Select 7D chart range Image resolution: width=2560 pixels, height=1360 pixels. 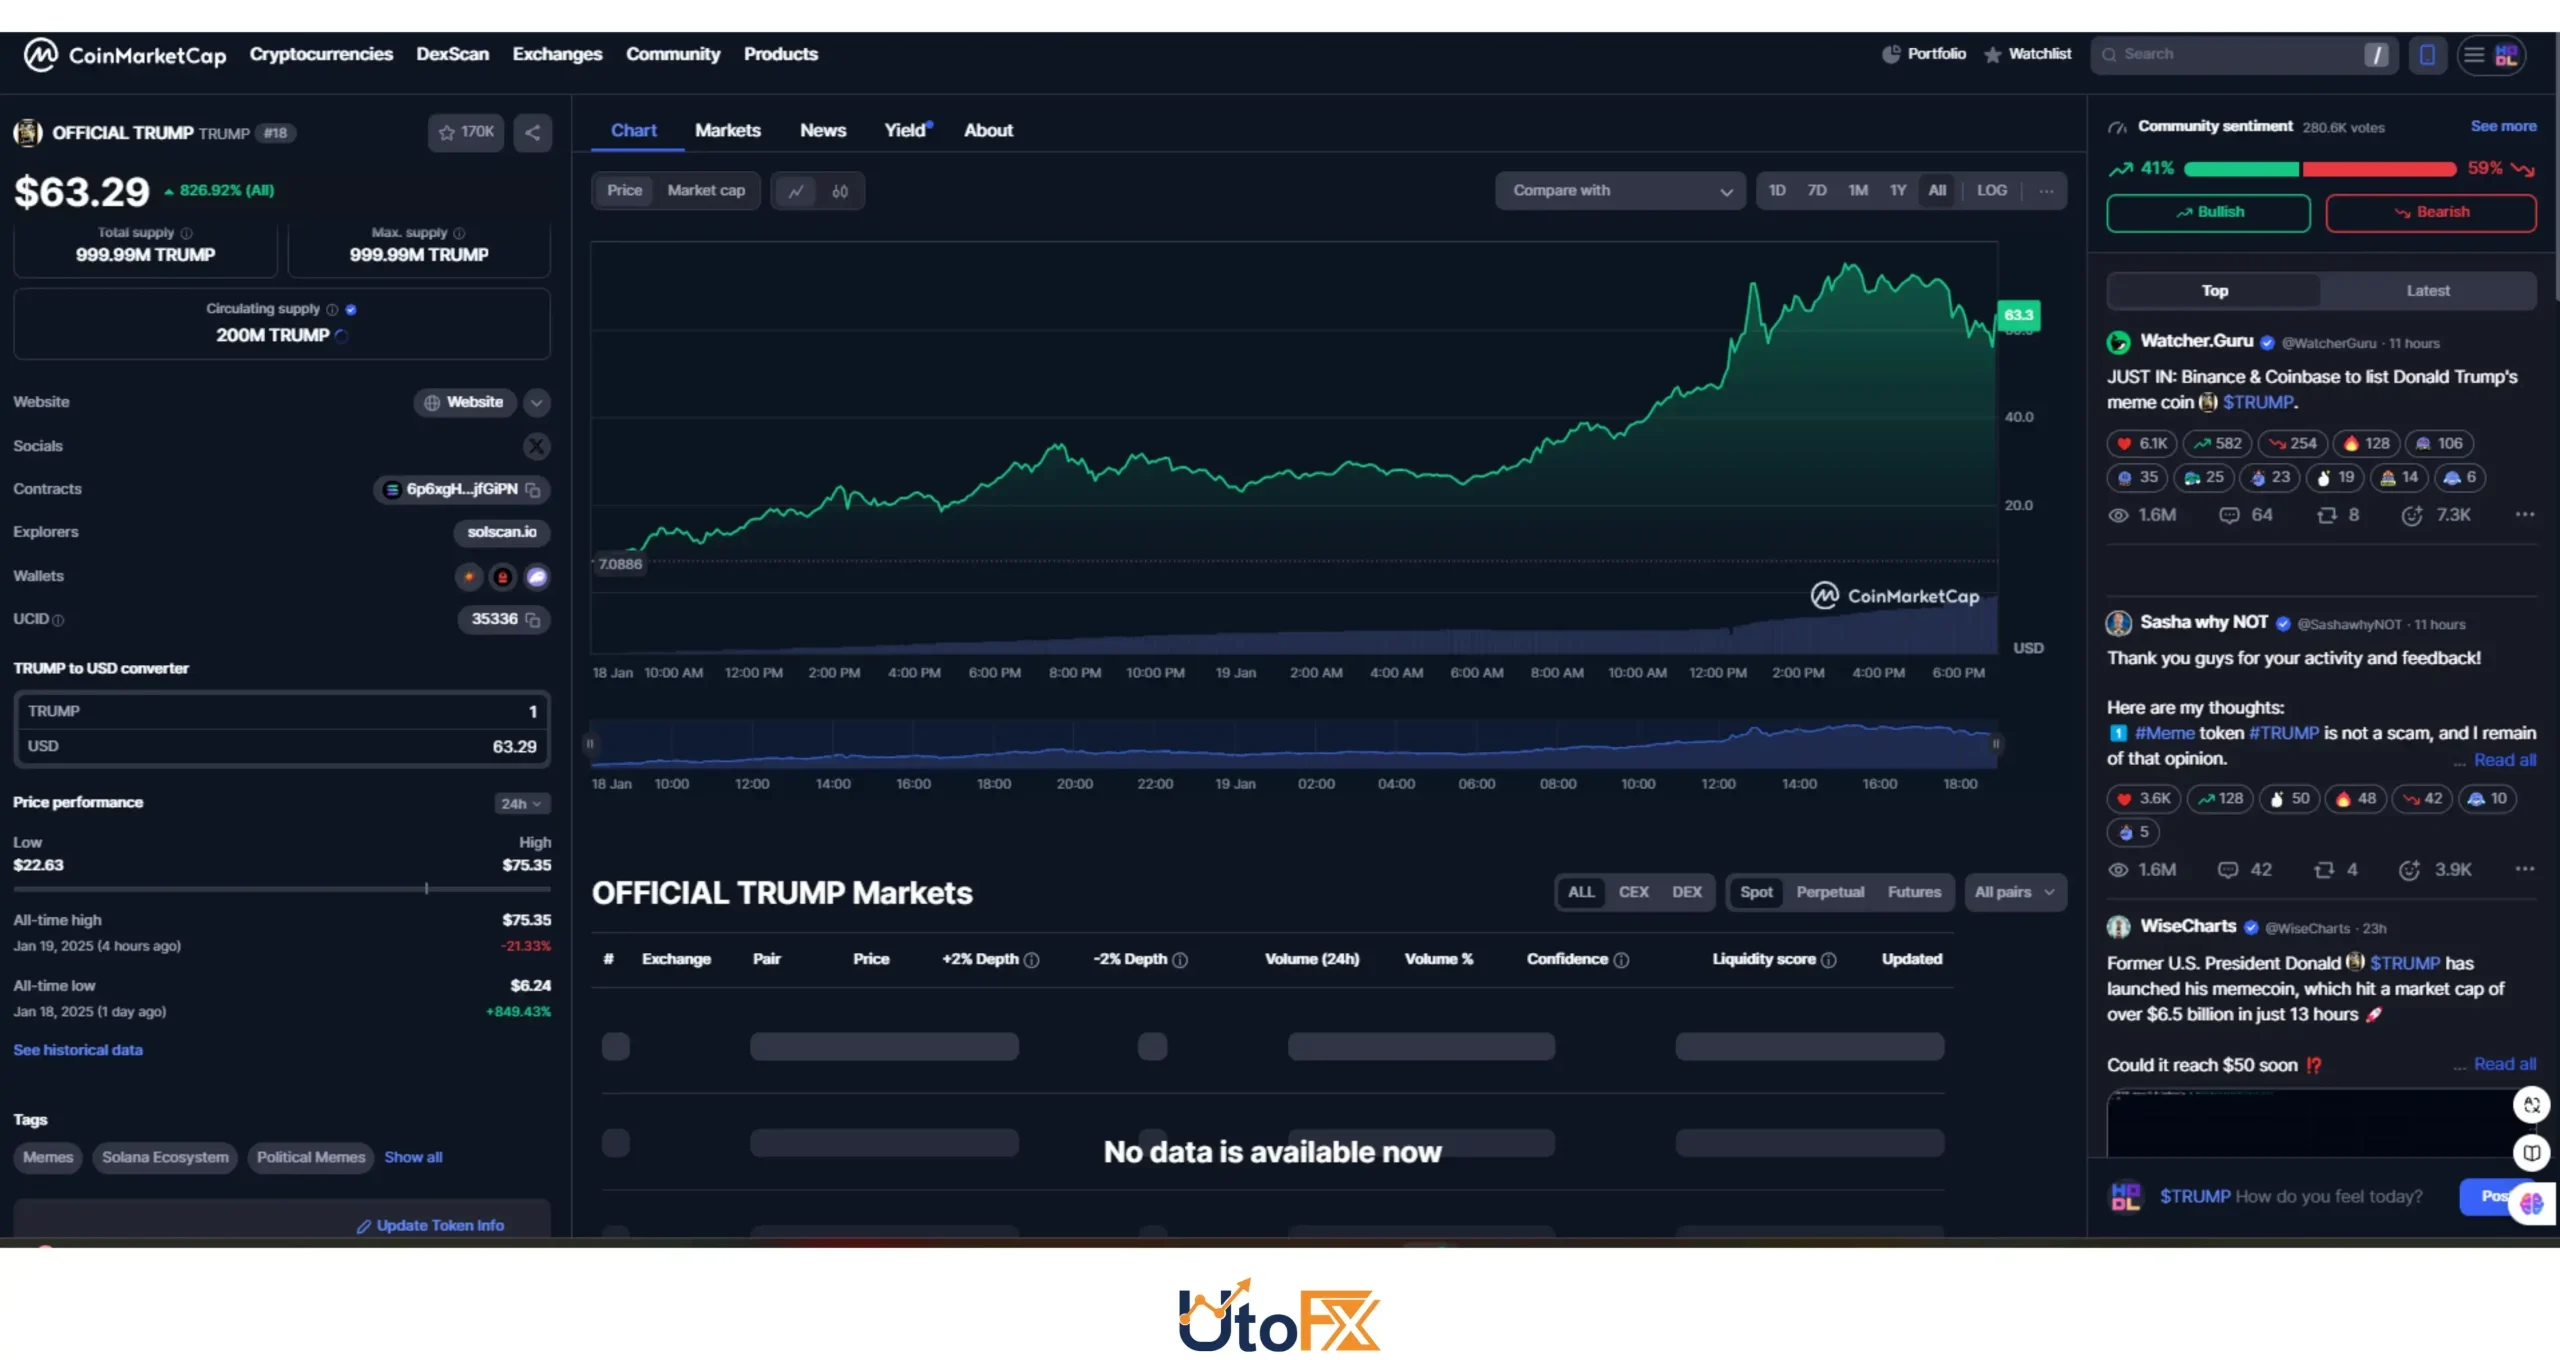pyautogui.click(x=1817, y=191)
